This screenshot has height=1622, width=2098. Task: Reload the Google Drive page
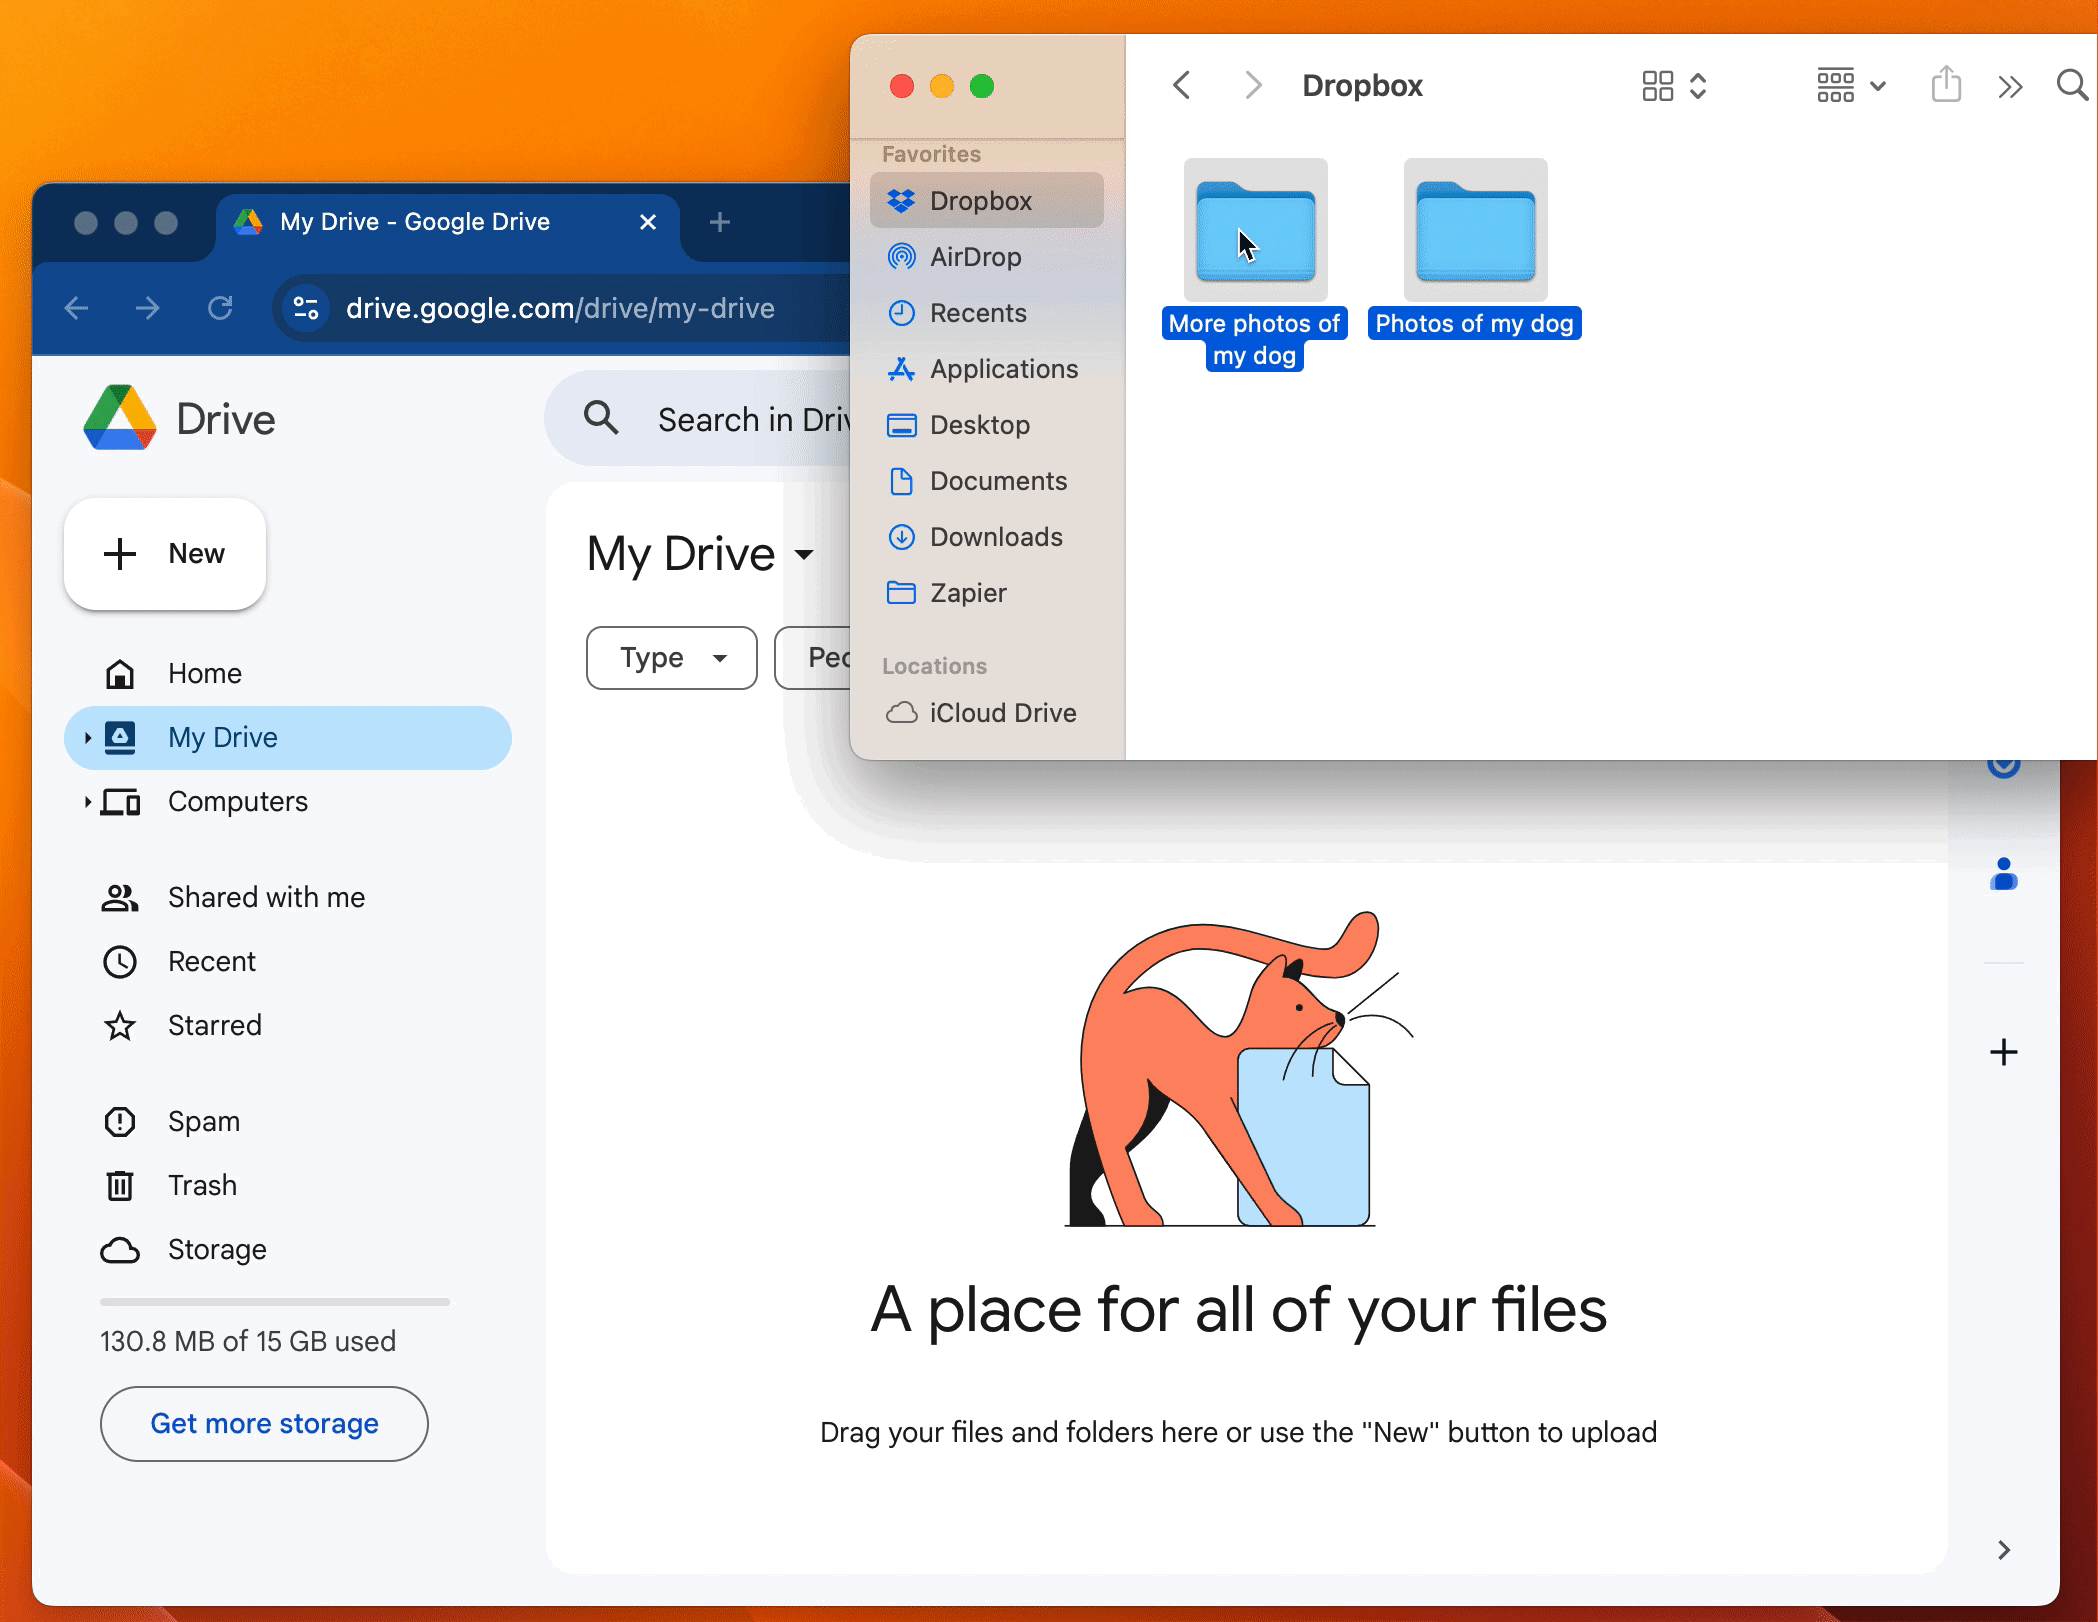pos(220,308)
